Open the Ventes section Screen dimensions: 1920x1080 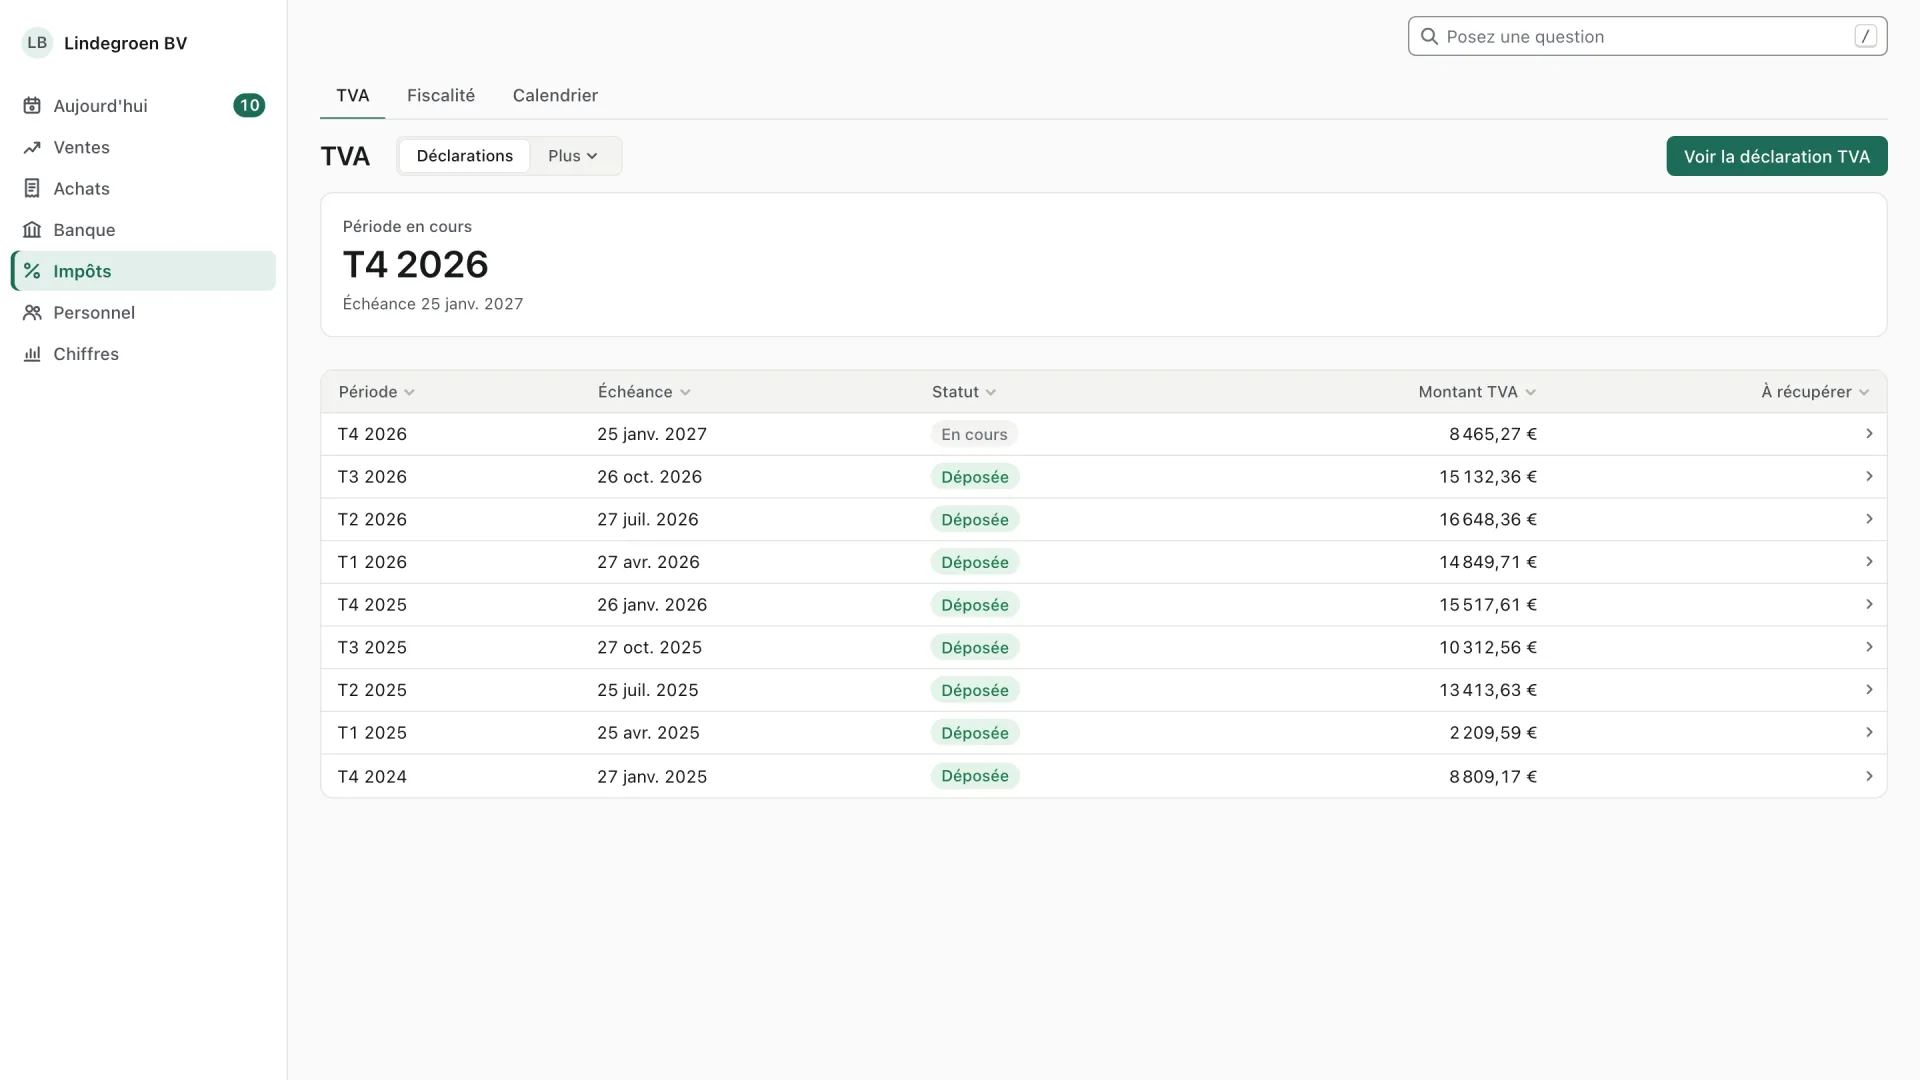pos(143,147)
